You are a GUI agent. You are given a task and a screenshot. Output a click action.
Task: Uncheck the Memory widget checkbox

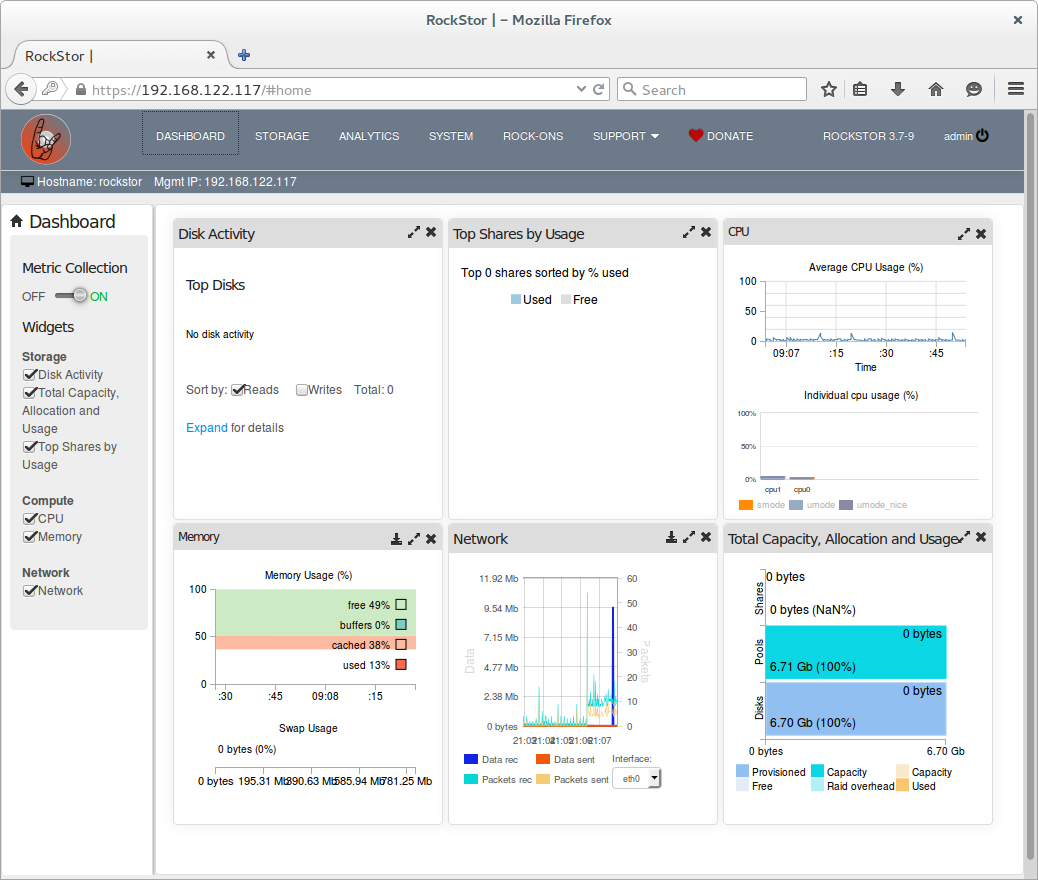(x=30, y=536)
